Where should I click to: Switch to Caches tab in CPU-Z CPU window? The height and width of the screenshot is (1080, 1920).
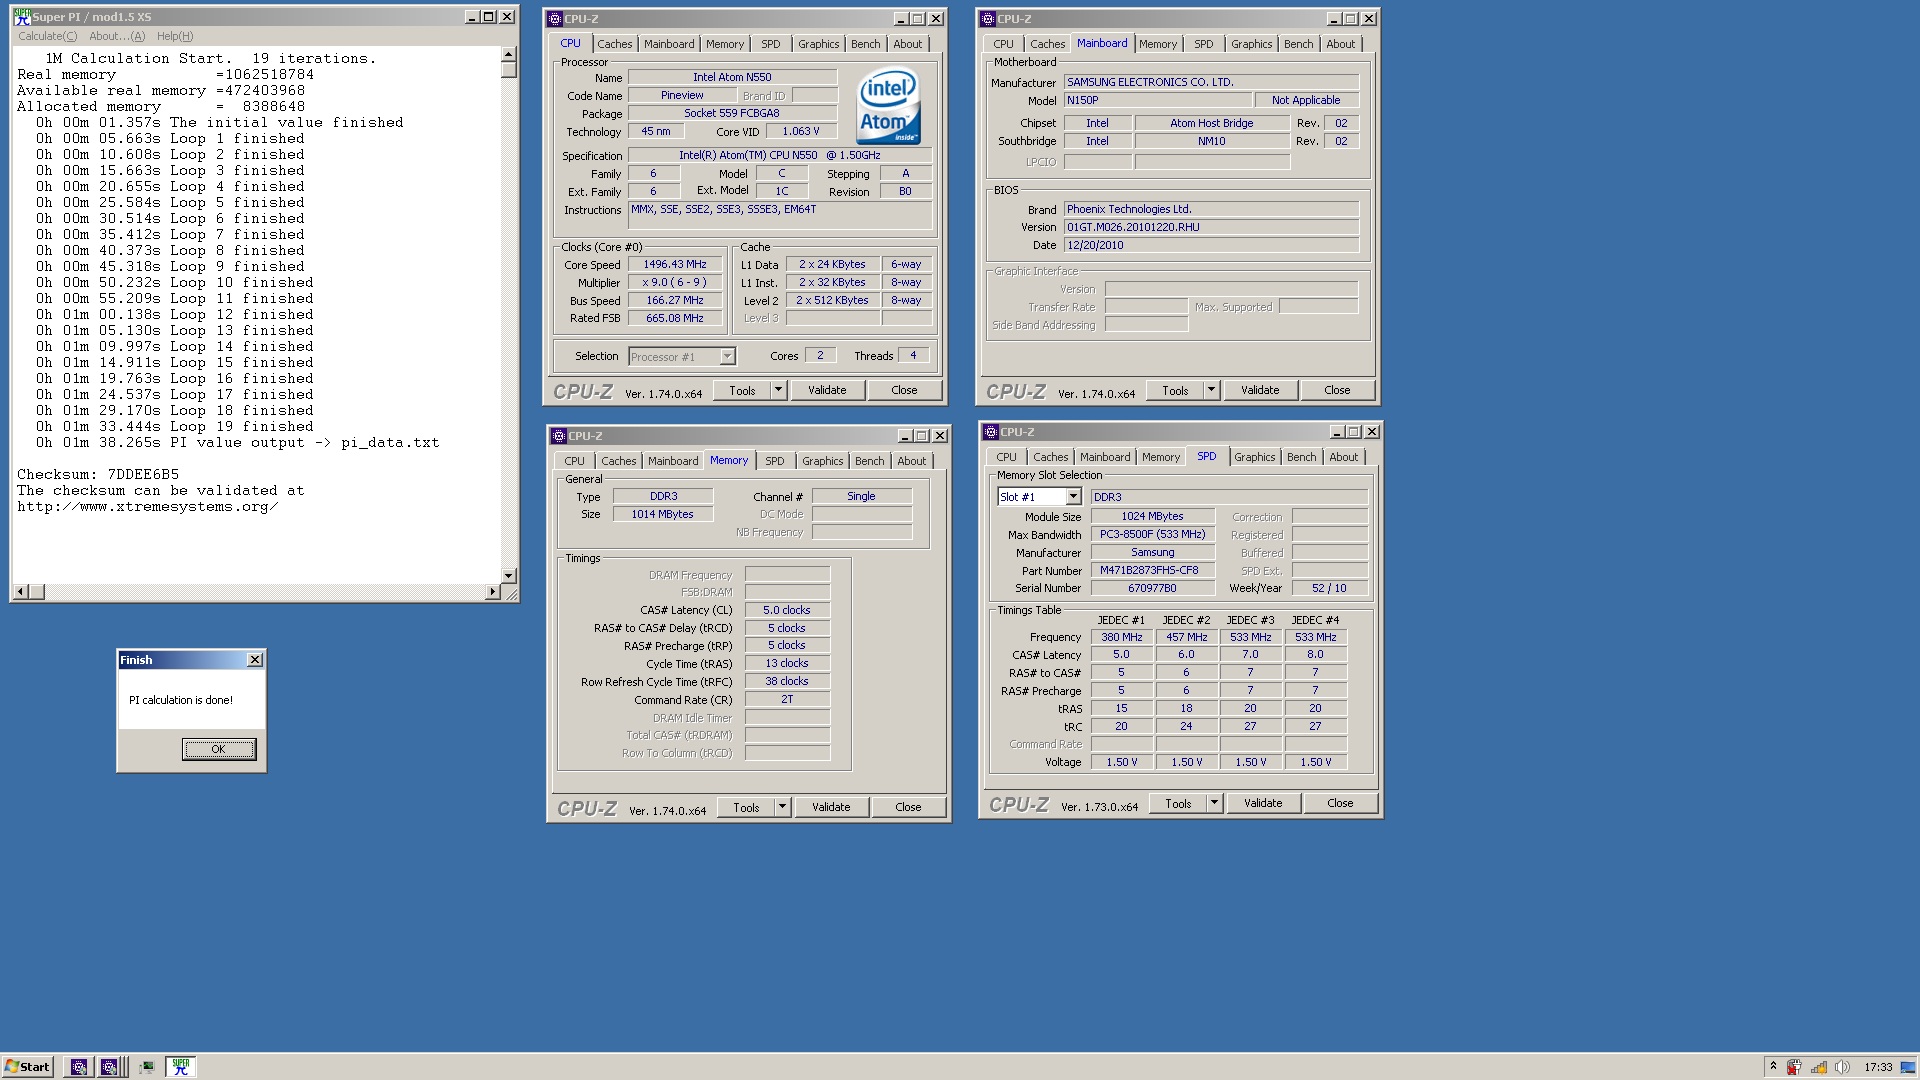[615, 44]
